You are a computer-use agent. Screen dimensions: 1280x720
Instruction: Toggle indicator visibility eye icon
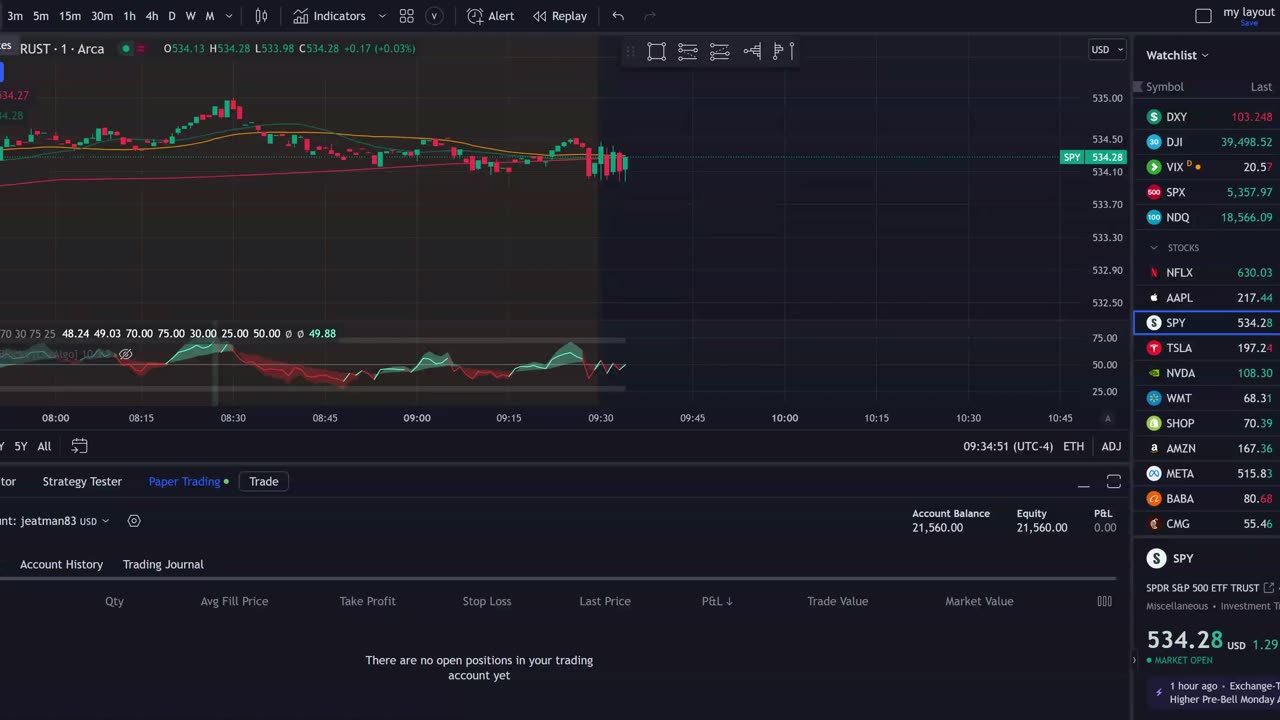[126, 354]
